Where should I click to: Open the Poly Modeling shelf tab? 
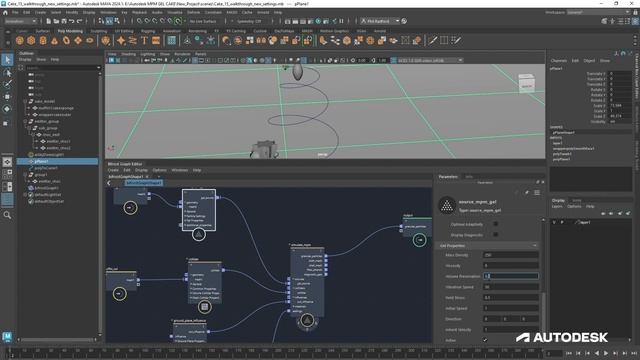(x=70, y=31)
